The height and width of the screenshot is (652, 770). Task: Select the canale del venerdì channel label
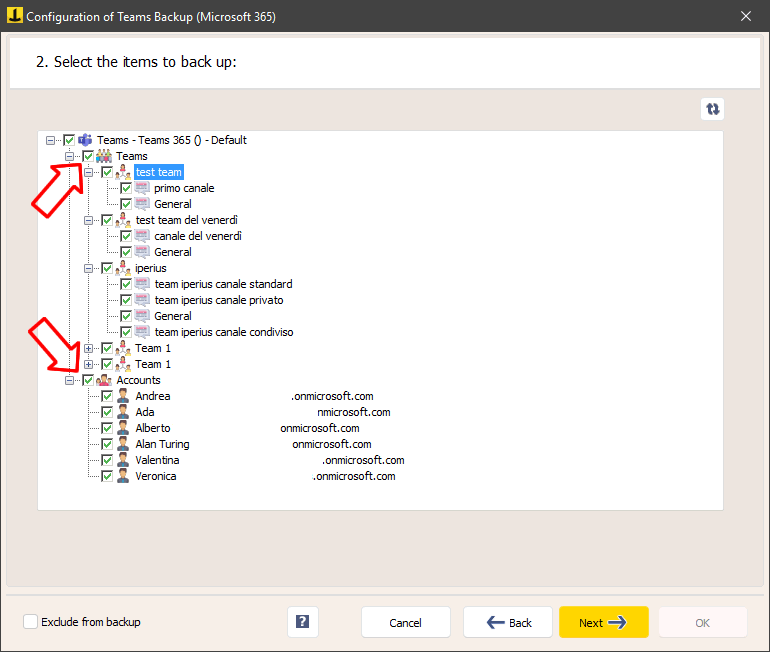click(x=198, y=236)
